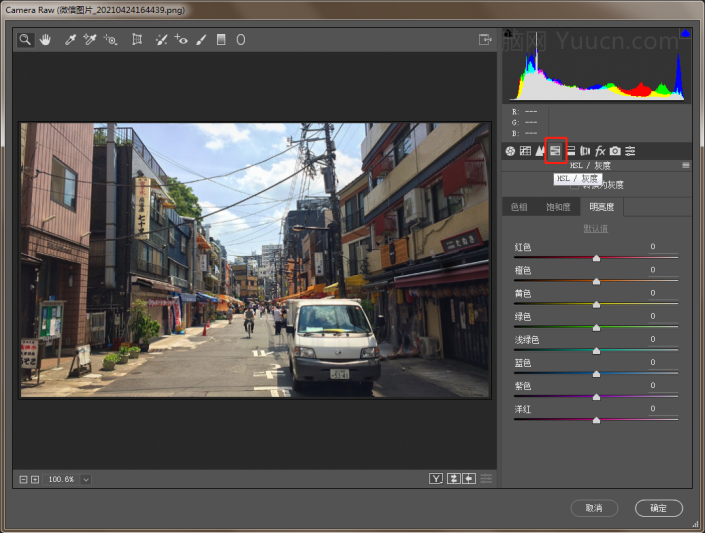The height and width of the screenshot is (533, 705).
Task: Choose the Adjustment Brush tool
Action: click(x=201, y=40)
